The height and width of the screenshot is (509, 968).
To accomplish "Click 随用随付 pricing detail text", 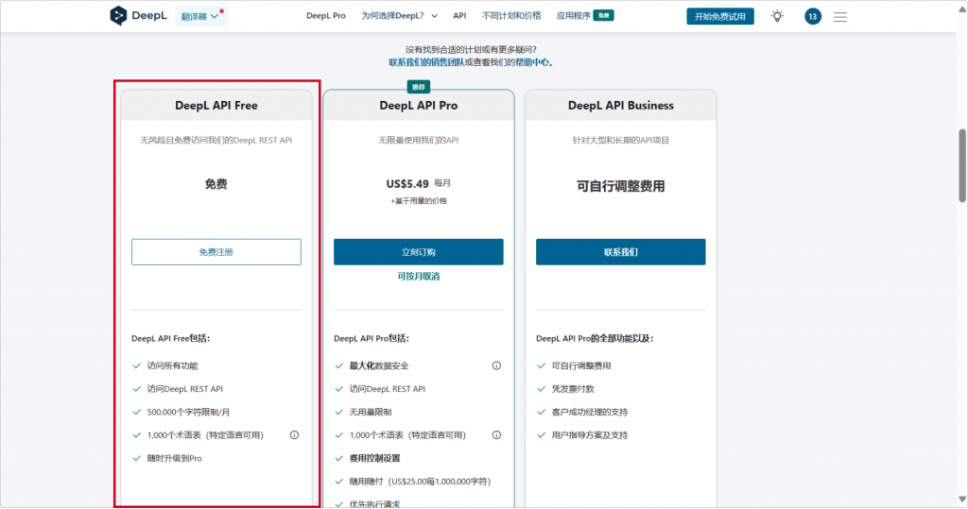I will pyautogui.click(x=420, y=482).
